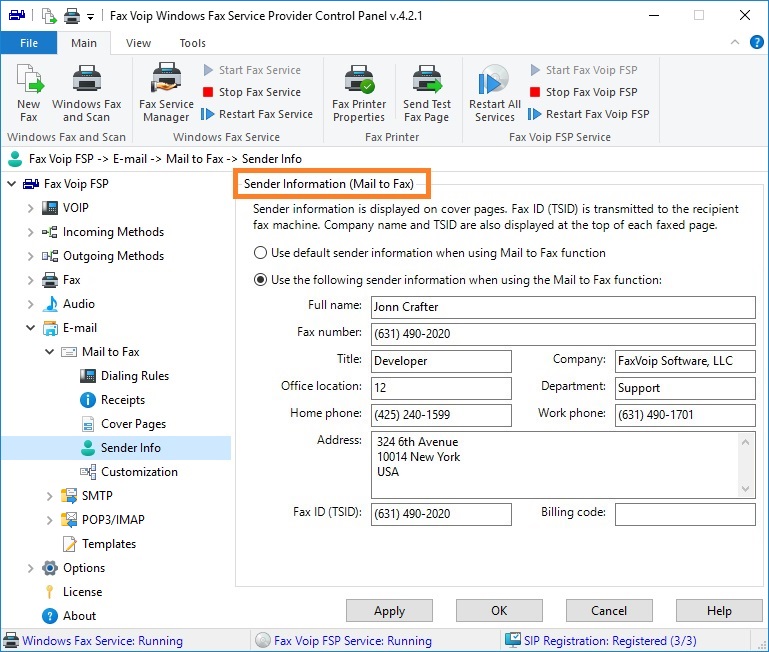Viewport: 769px width, 652px height.
Task: Restart the Windows Fax Service
Action: click(257, 114)
